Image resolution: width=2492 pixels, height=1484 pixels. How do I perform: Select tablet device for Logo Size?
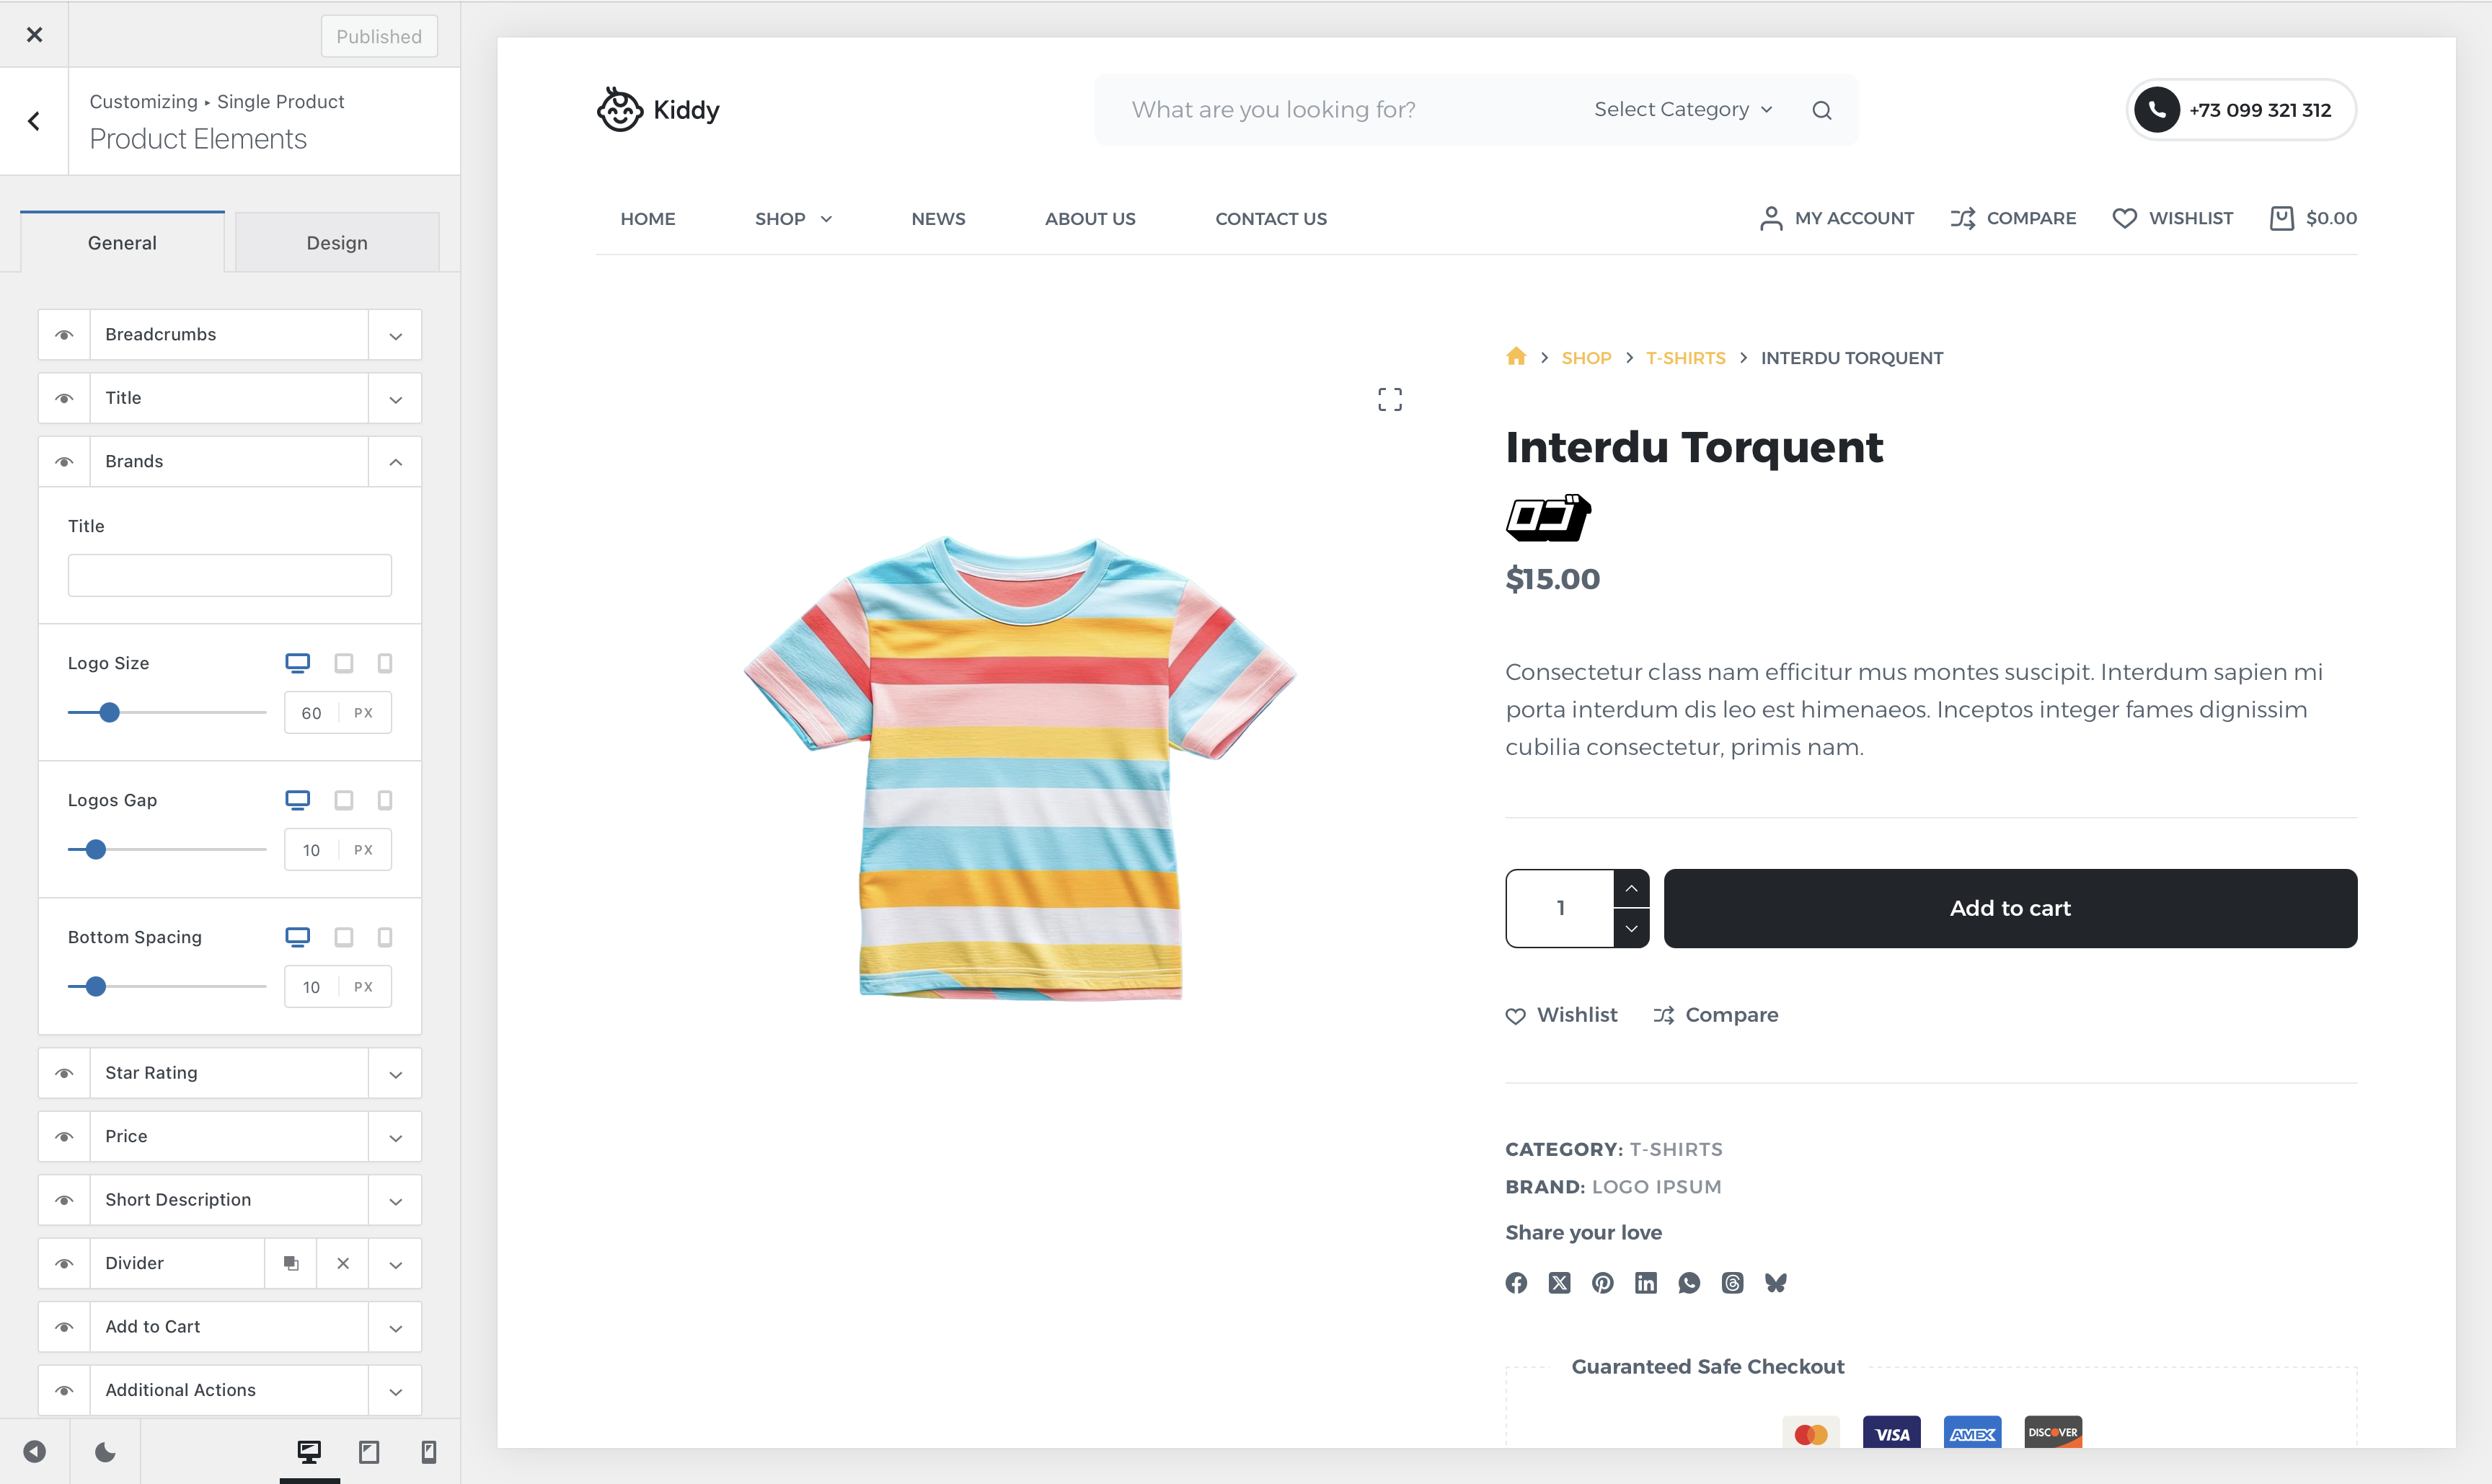pos(343,663)
